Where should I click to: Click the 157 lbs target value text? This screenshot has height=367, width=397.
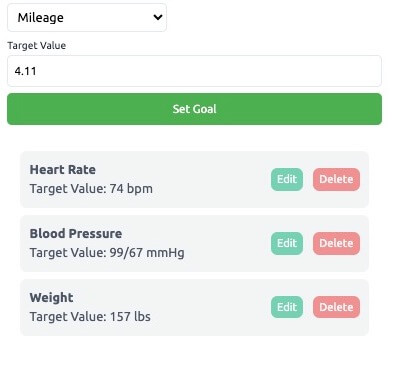pyautogui.click(x=130, y=317)
